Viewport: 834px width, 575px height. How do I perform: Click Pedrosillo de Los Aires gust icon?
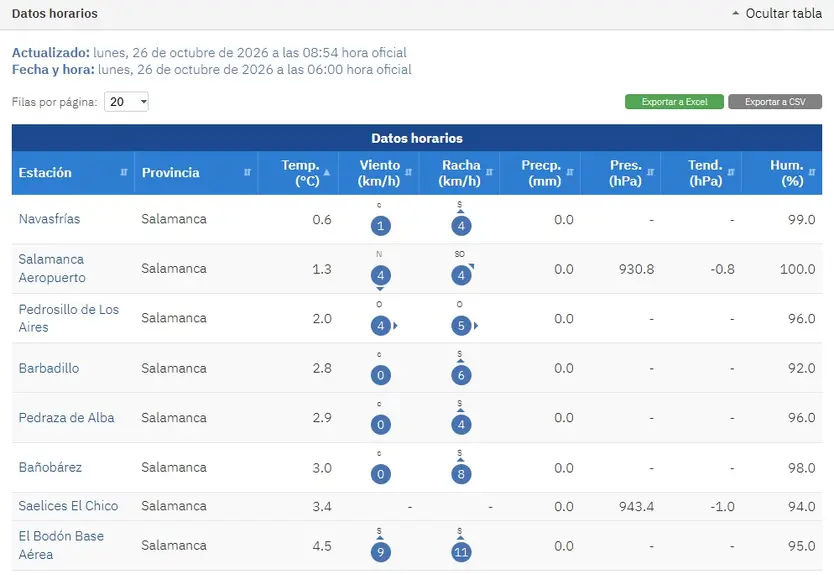[461, 326]
